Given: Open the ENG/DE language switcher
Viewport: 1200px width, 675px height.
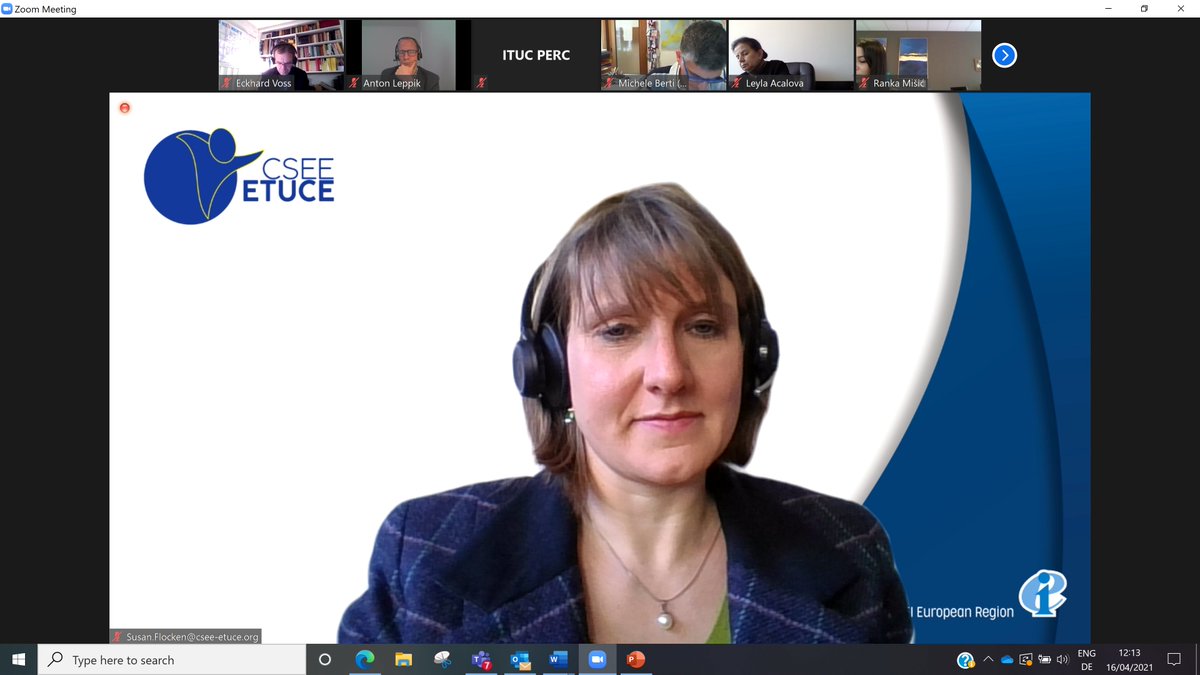Looking at the screenshot, I should (x=1086, y=659).
